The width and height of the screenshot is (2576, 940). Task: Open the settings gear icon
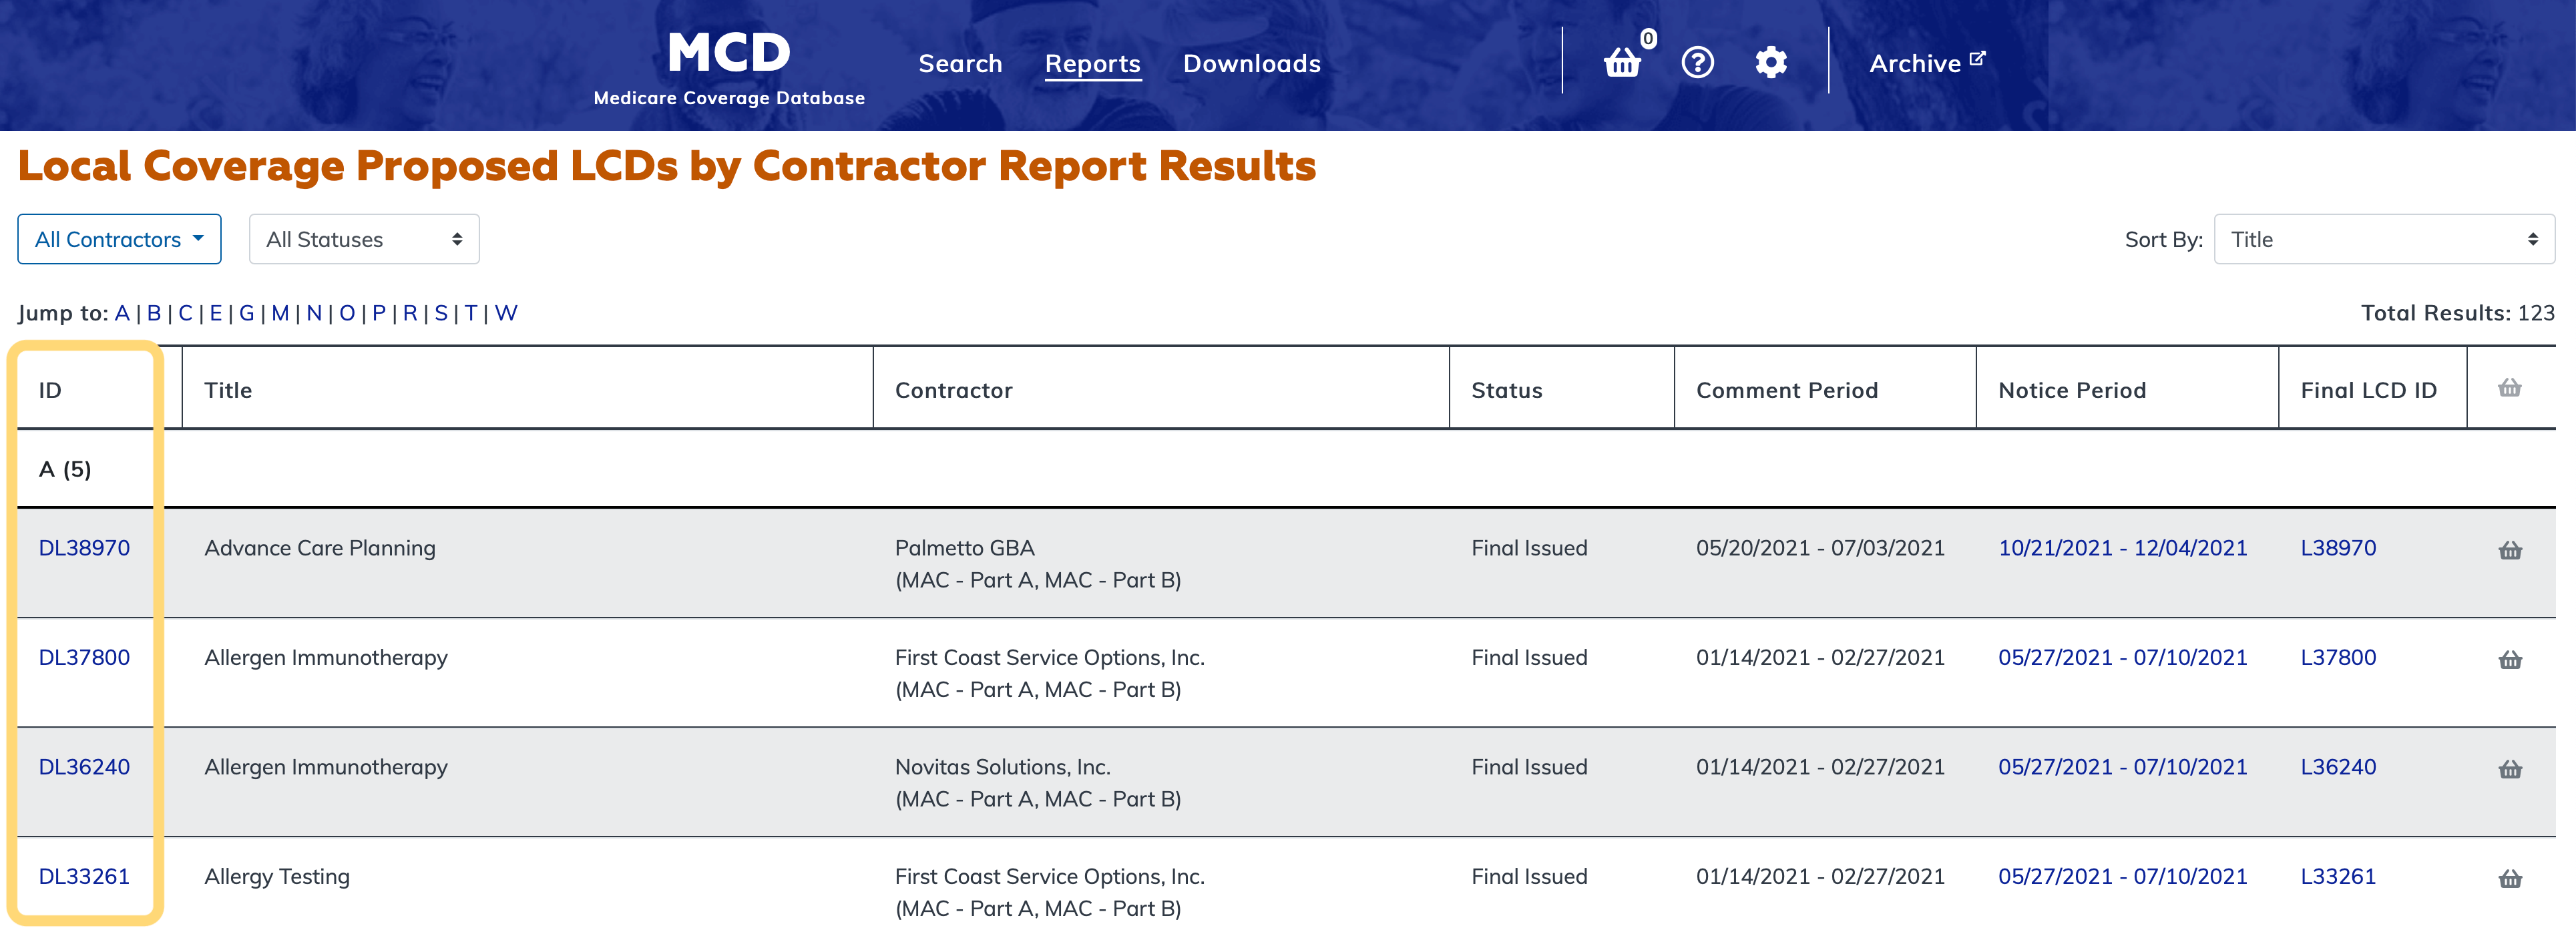(x=1770, y=63)
